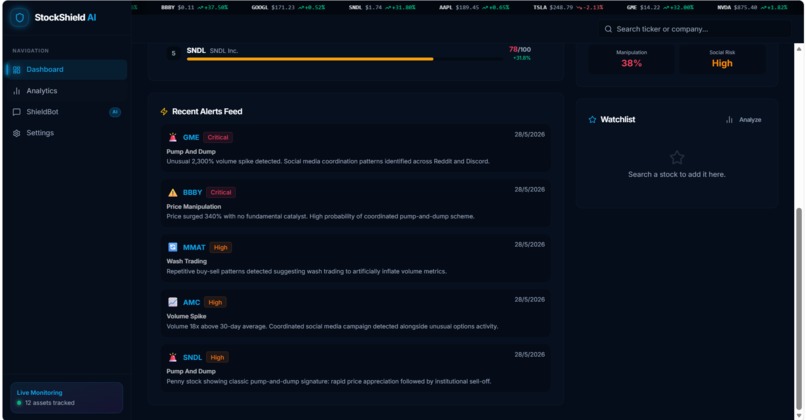Click the Pump And Dump title under GME

coord(191,152)
